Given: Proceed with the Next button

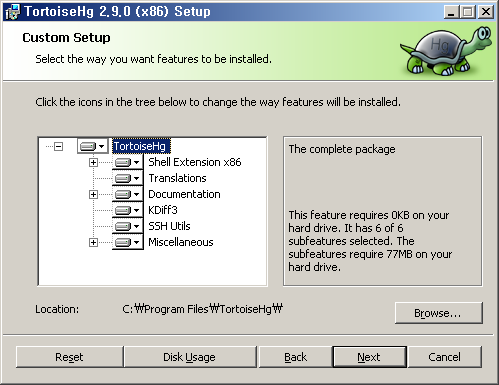Looking at the screenshot, I should tap(369, 357).
